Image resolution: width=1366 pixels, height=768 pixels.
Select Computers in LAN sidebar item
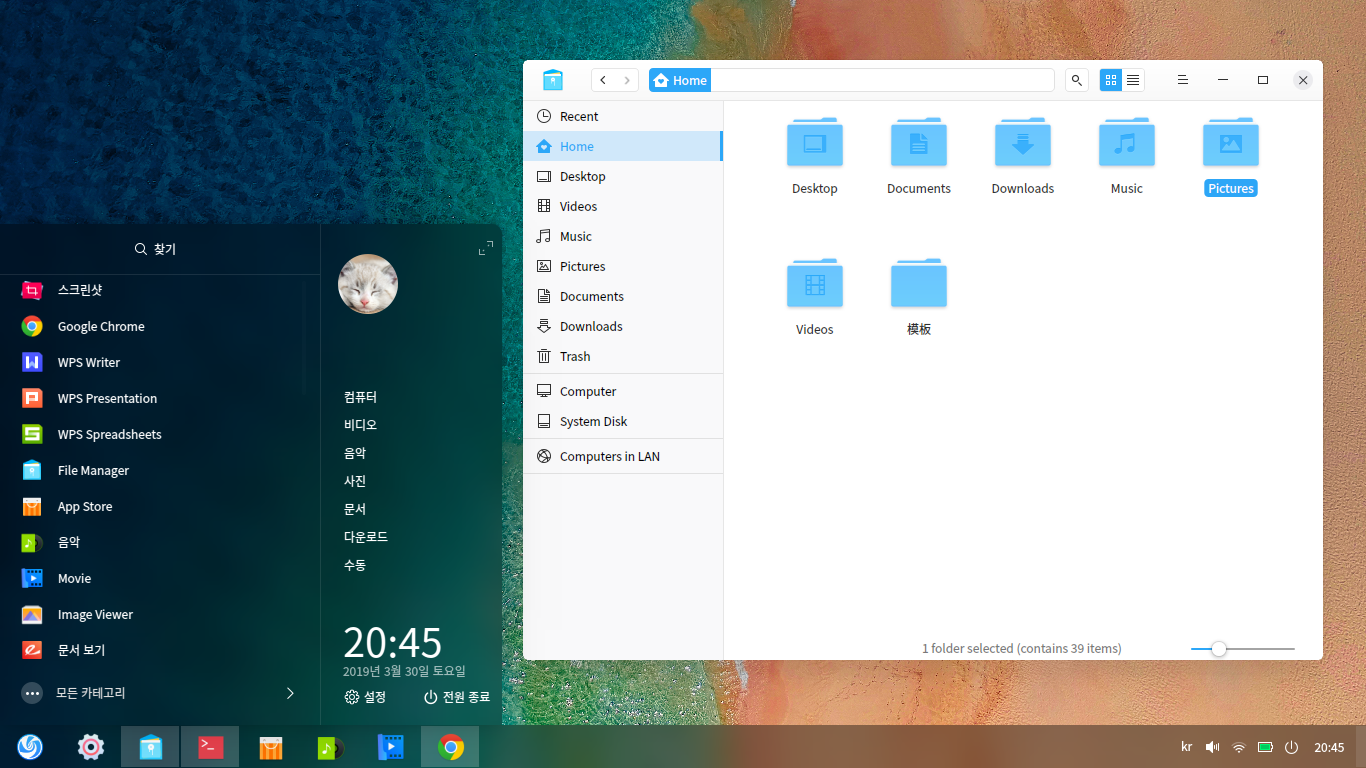pyautogui.click(x=609, y=456)
